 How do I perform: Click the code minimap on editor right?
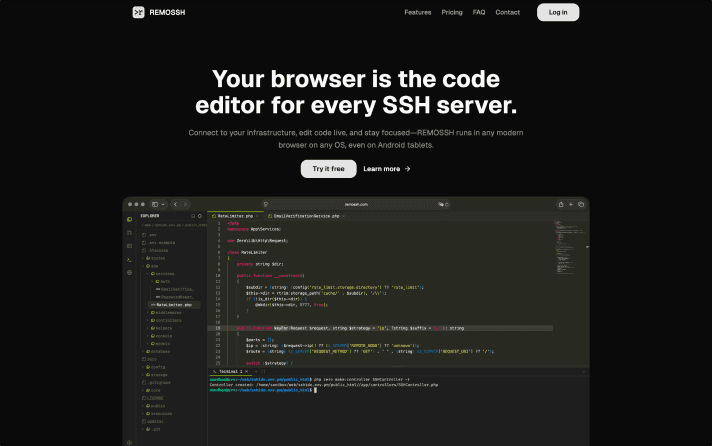click(569, 247)
